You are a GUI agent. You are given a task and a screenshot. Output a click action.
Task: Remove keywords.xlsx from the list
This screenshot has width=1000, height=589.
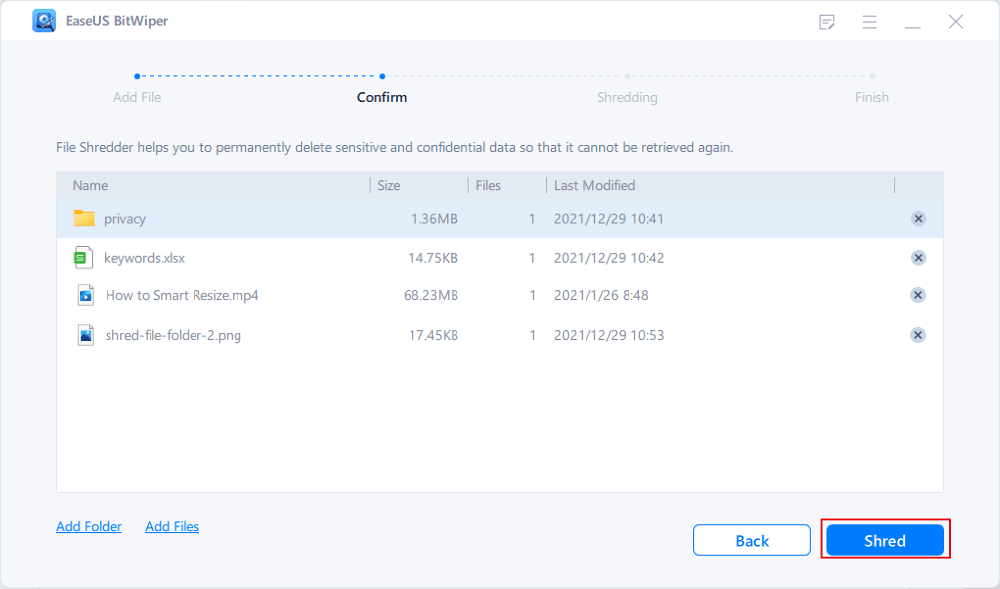918,258
